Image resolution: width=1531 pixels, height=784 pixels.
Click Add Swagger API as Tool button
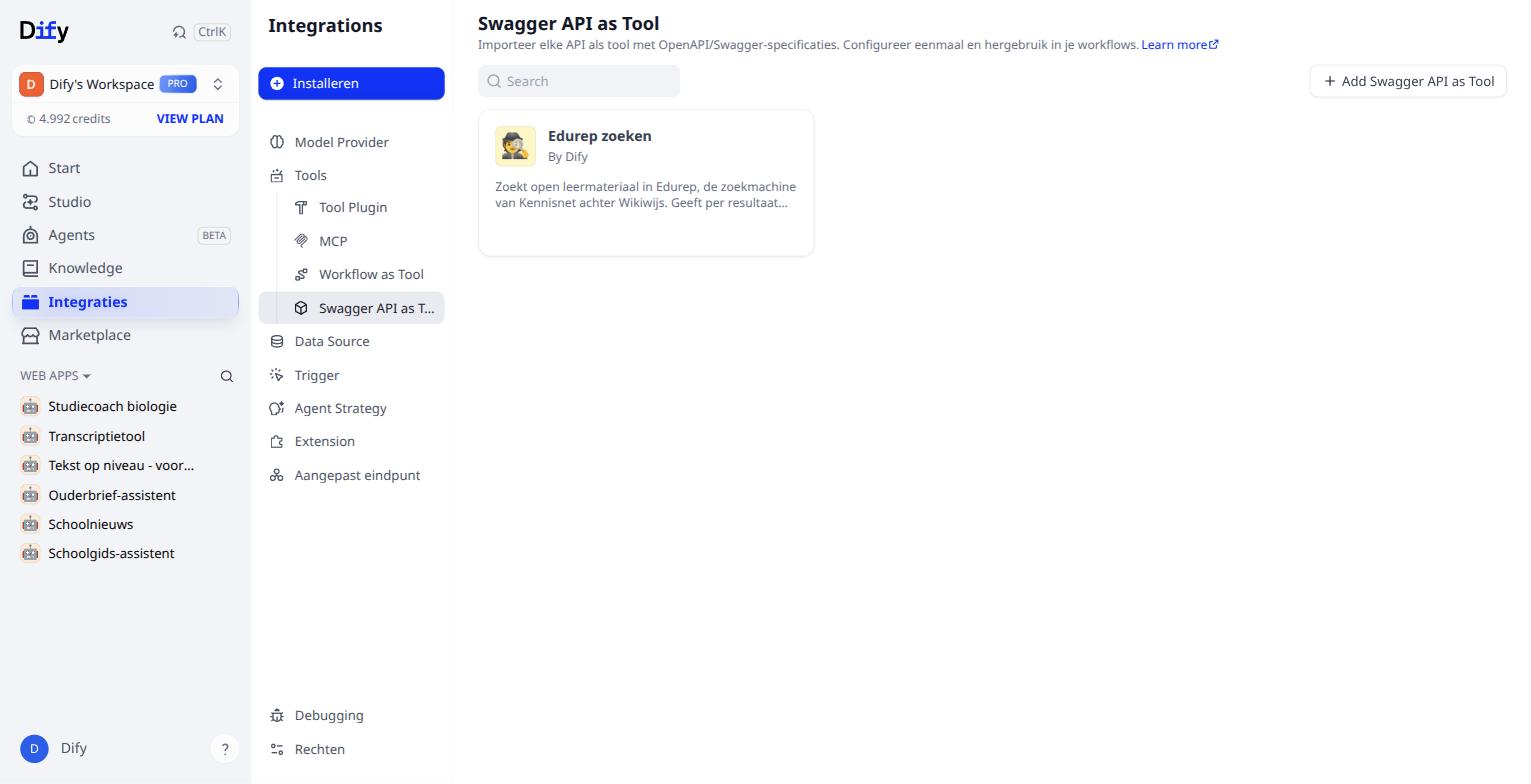coord(1408,81)
